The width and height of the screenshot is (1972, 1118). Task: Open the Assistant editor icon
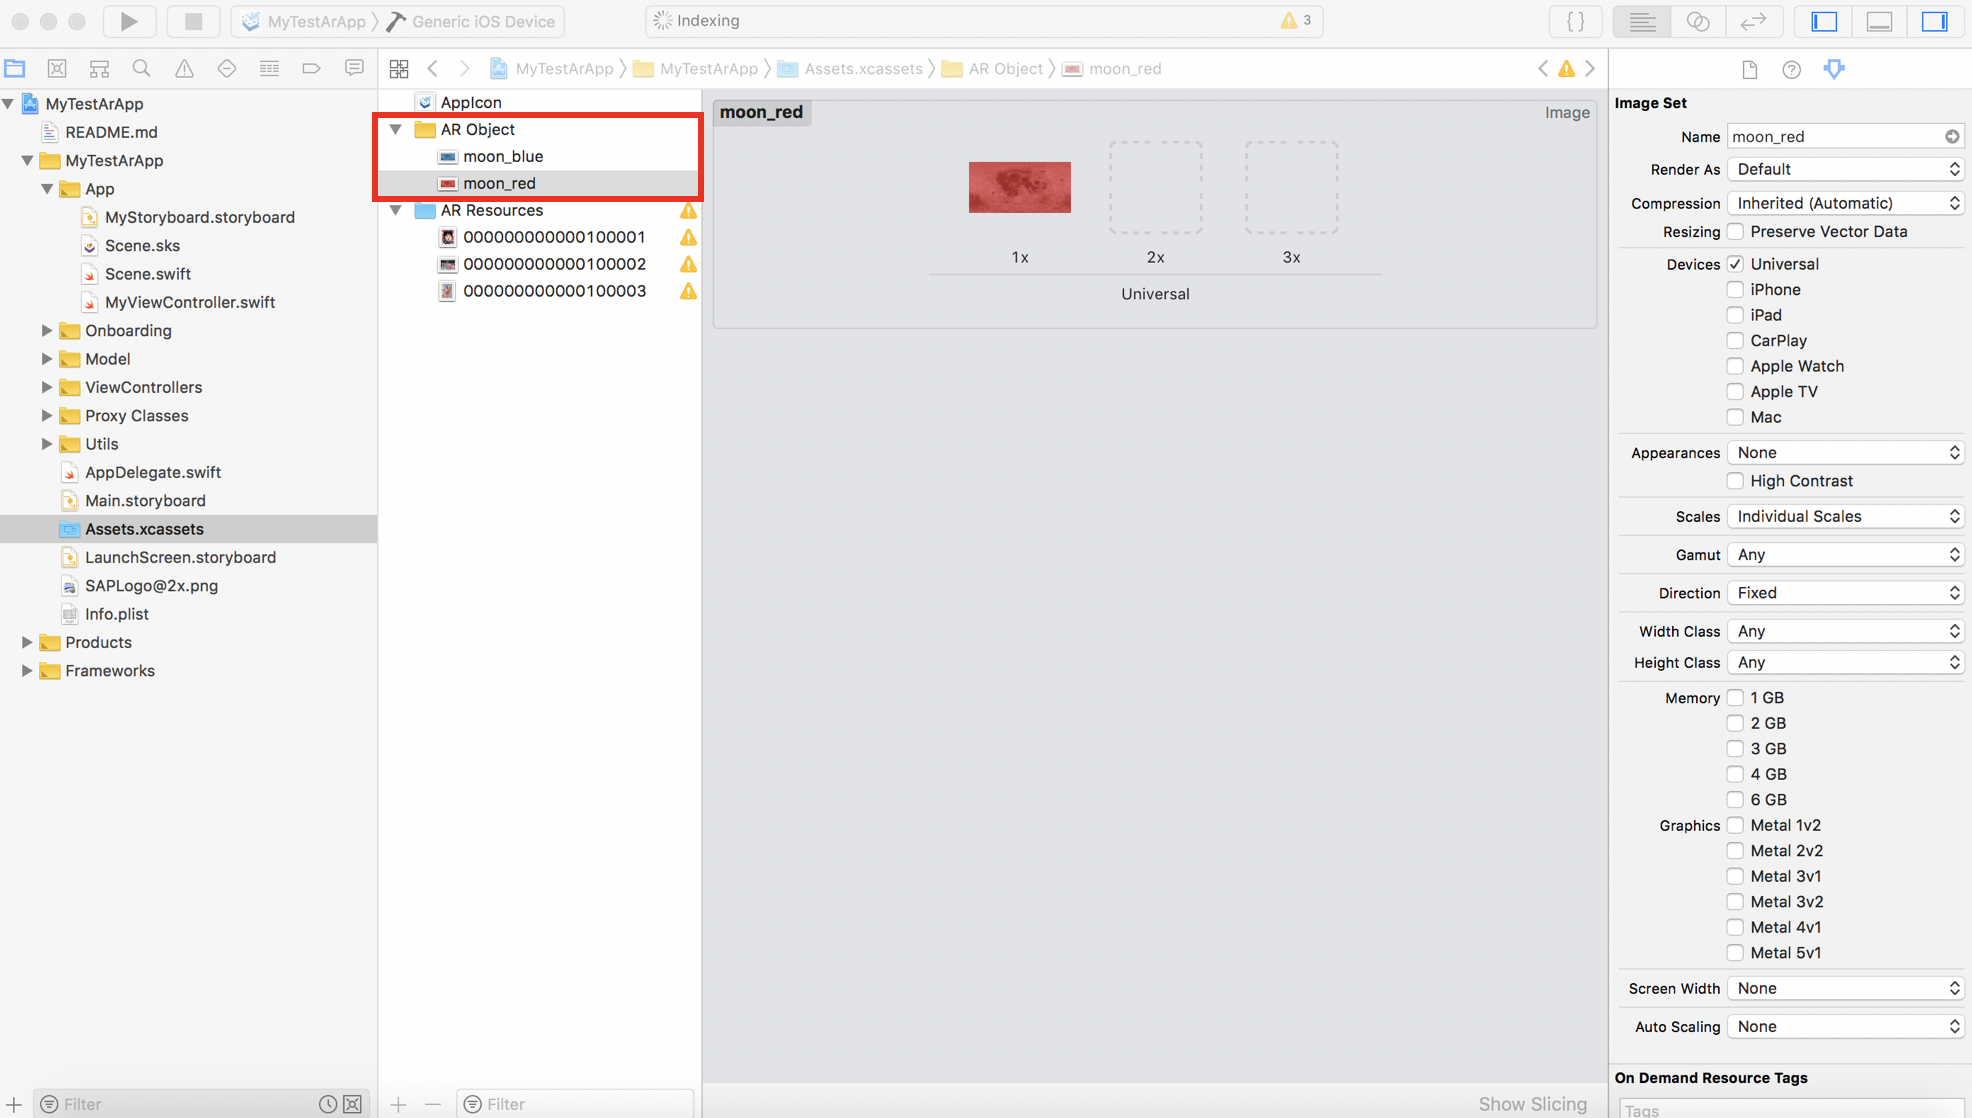1697,21
